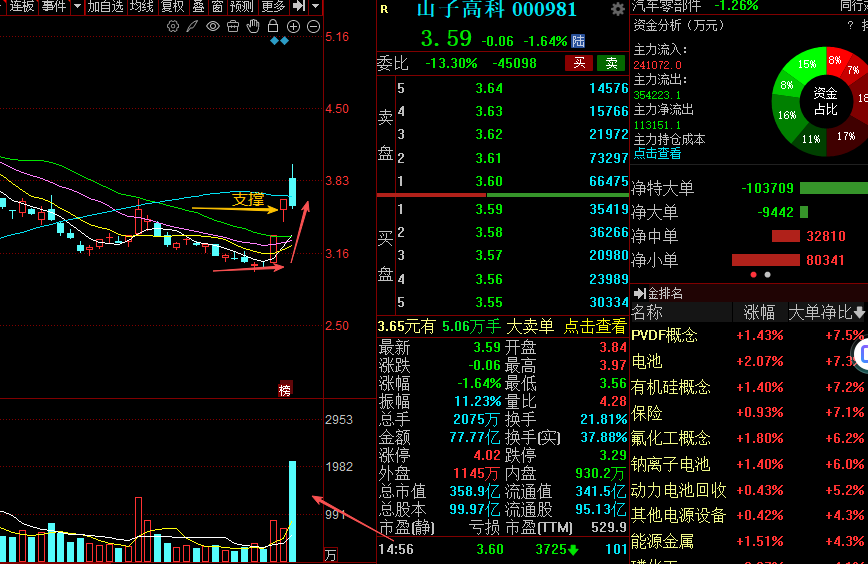Click sell level 1 price 3.60
The width and height of the screenshot is (868, 564).
point(489,182)
